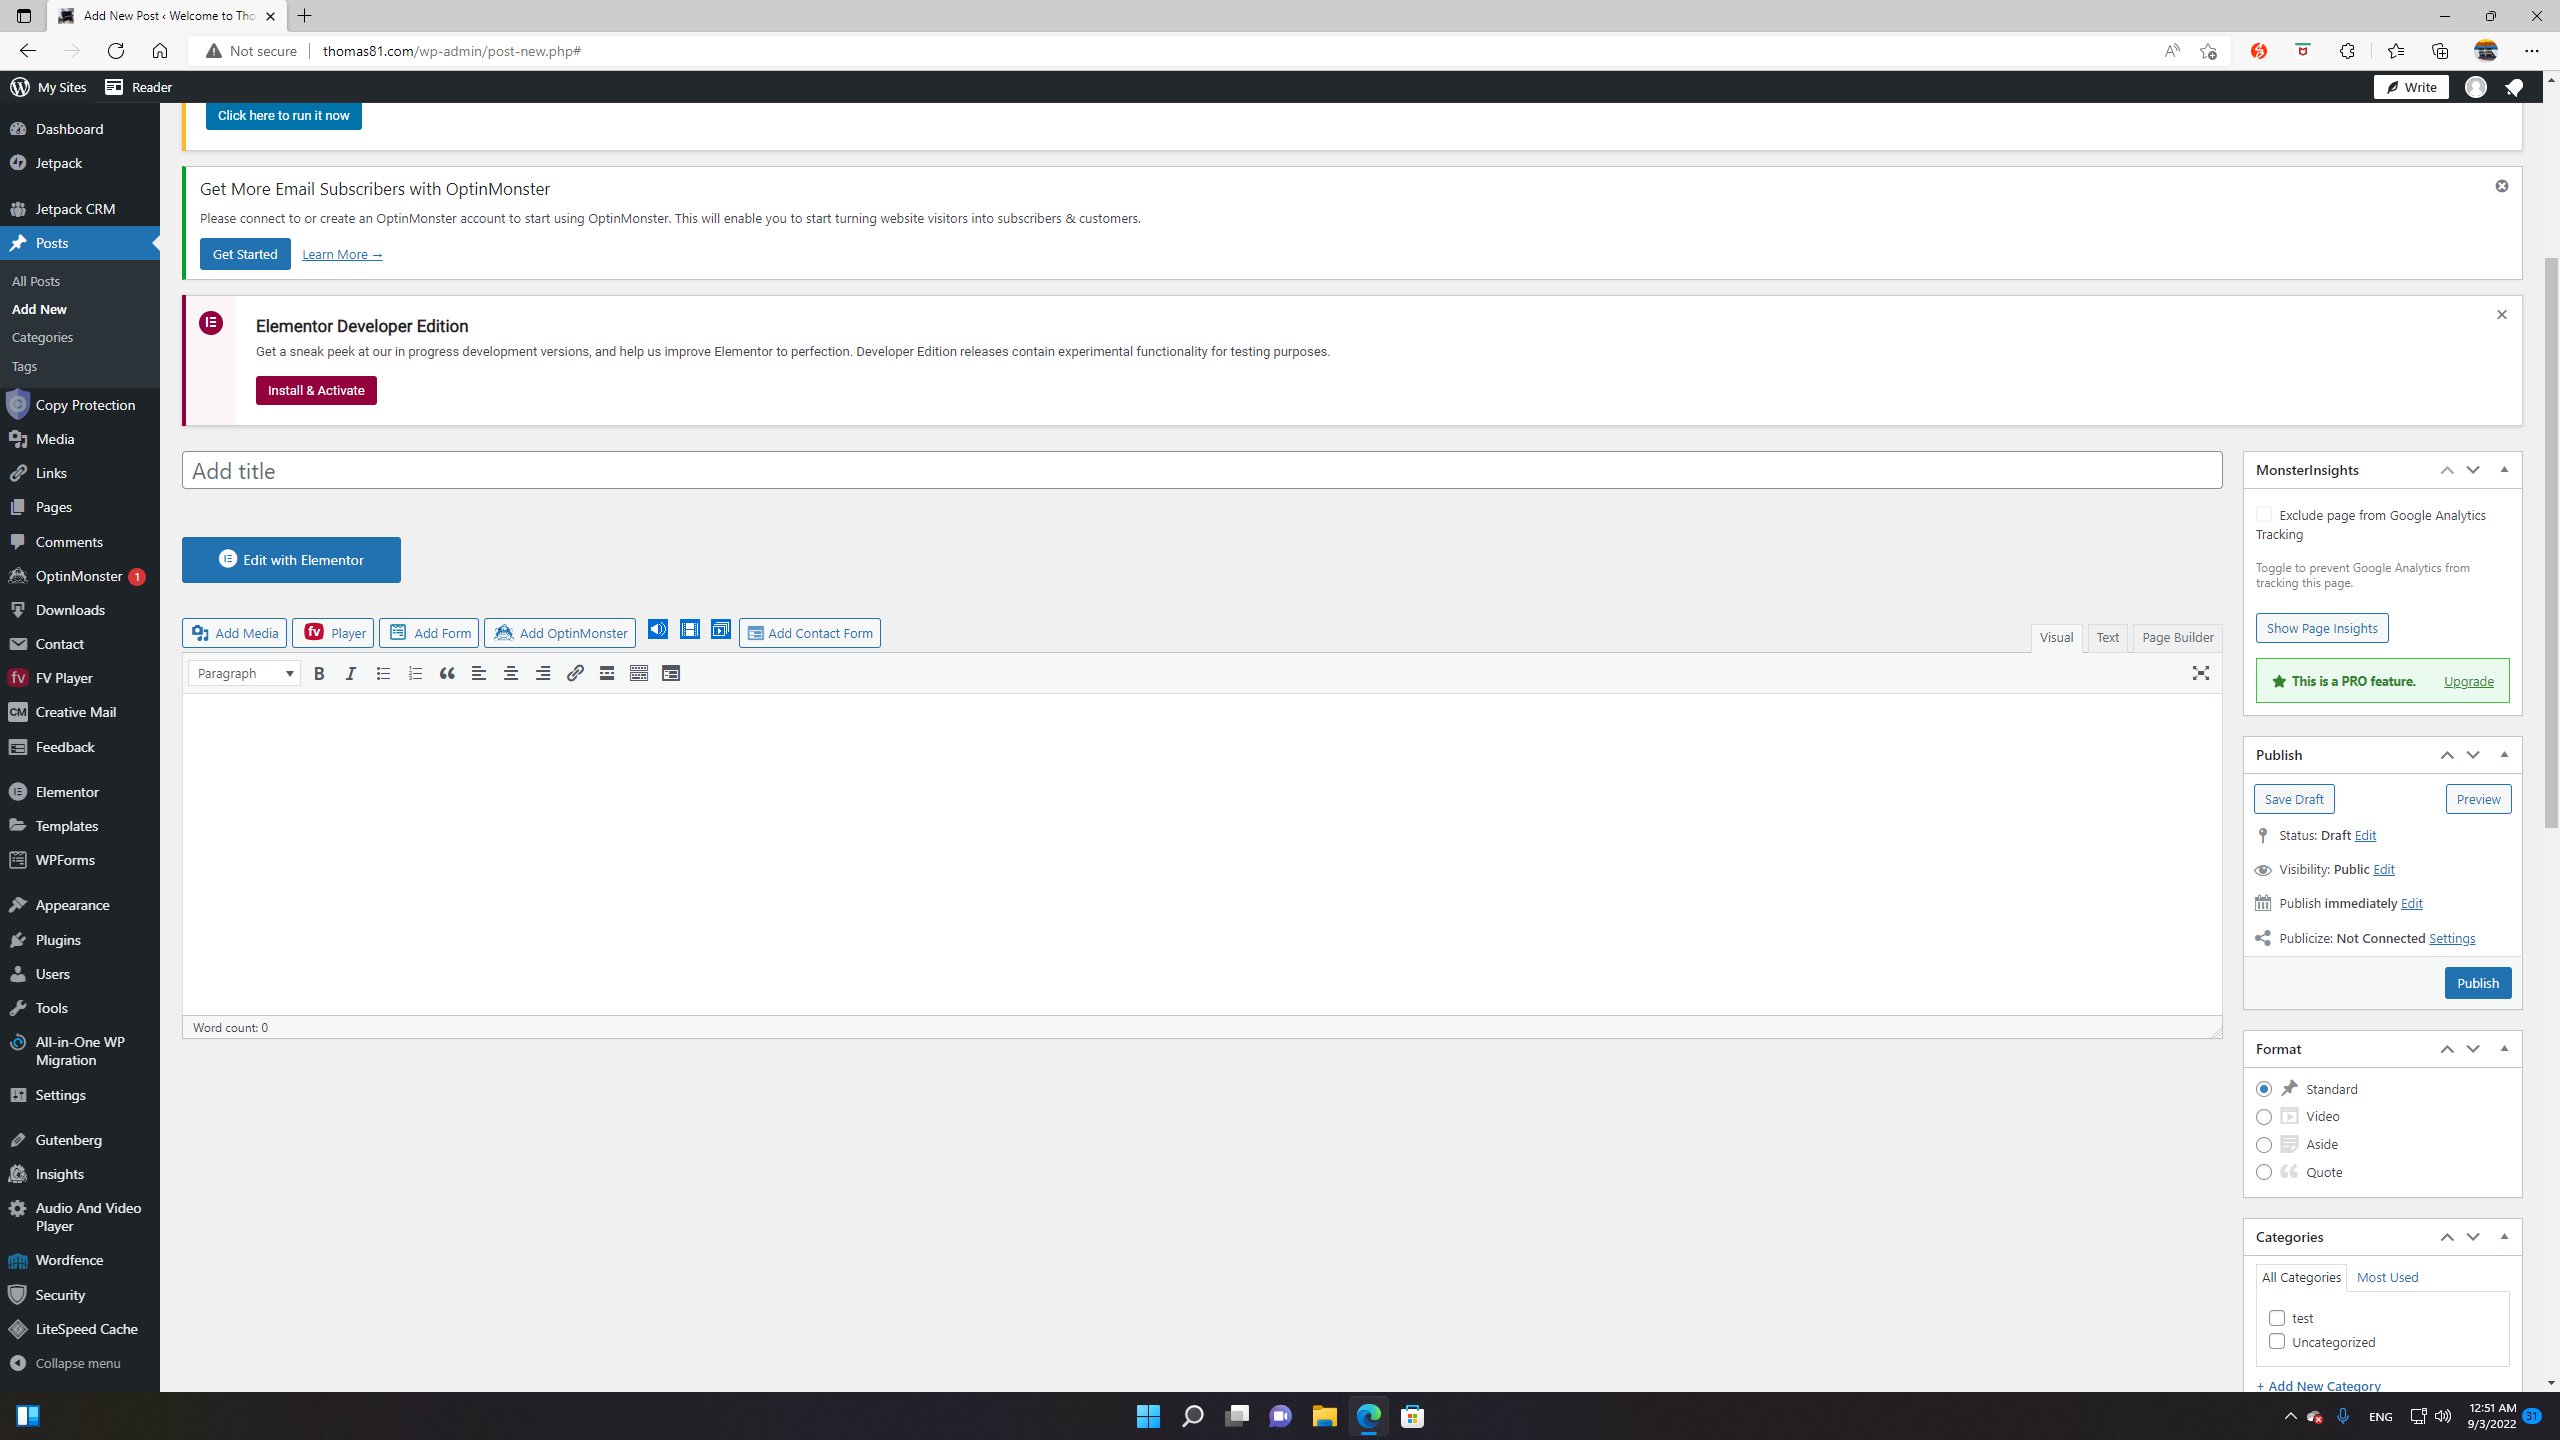Select Aside post format

pyautogui.click(x=2264, y=1145)
